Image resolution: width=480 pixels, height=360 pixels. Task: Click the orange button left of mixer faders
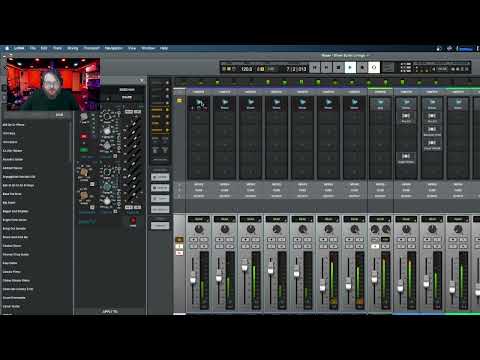(179, 239)
